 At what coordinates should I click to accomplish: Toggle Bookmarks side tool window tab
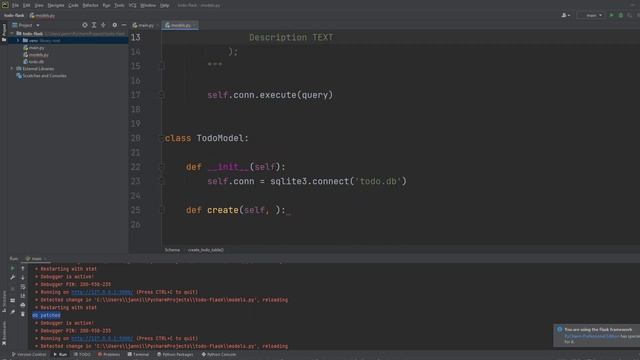[4, 333]
